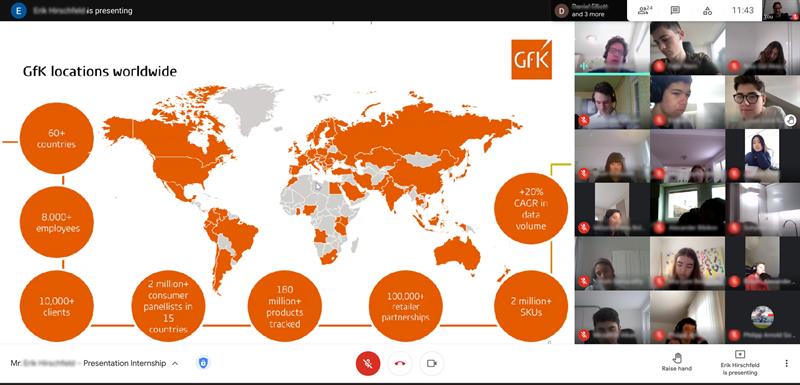Viewport: 800px width, 385px height.
Task: Click the red hang-up call button
Action: click(399, 364)
